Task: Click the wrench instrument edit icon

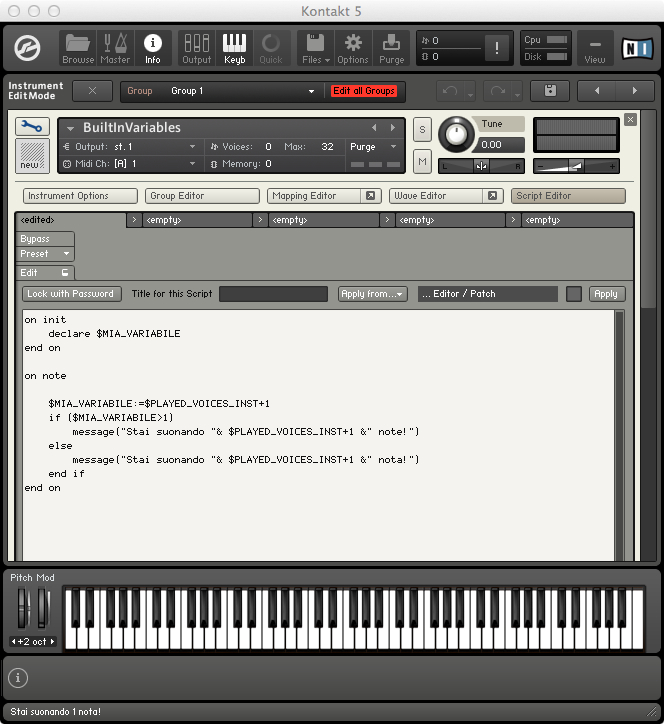Action: (x=32, y=127)
